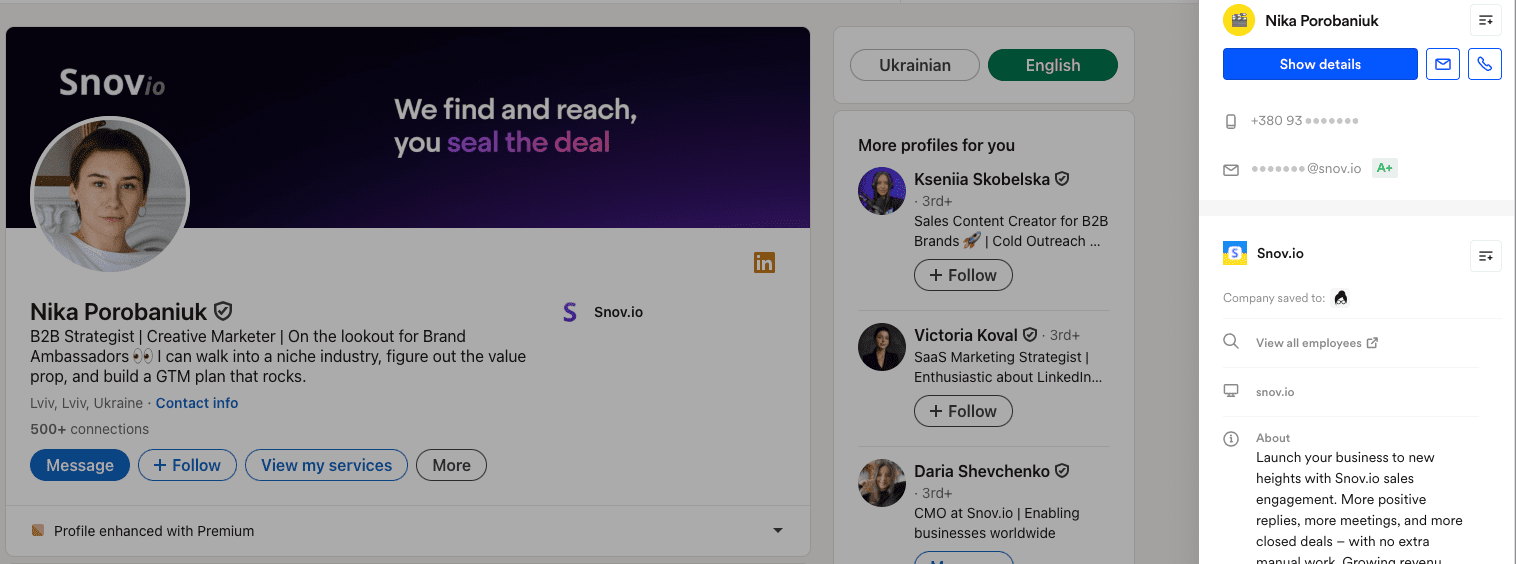Follow Kseniia Skobelska
1516x564 pixels.
pyautogui.click(x=963, y=275)
